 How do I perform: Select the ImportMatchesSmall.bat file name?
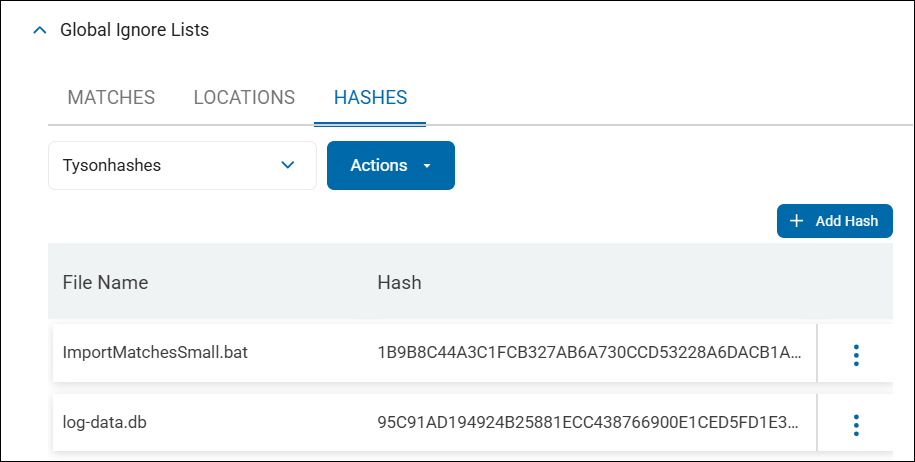(x=155, y=353)
